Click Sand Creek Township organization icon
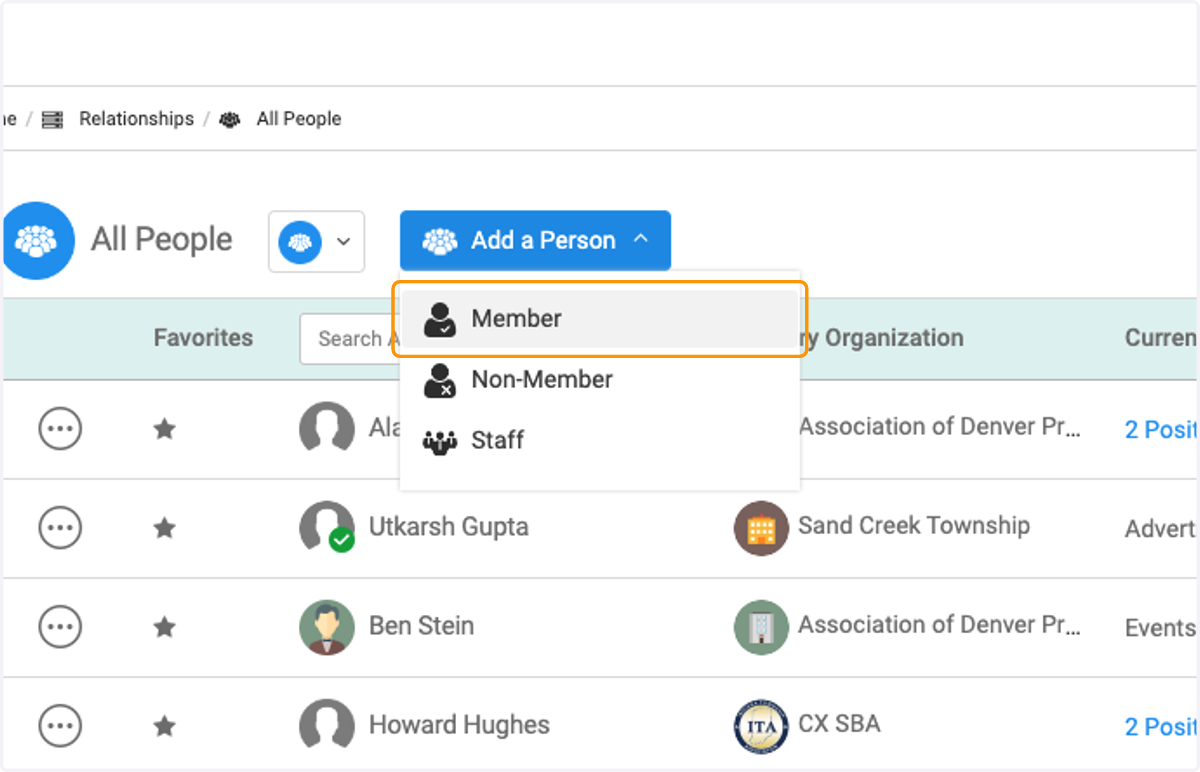This screenshot has width=1200, height=772. click(761, 528)
